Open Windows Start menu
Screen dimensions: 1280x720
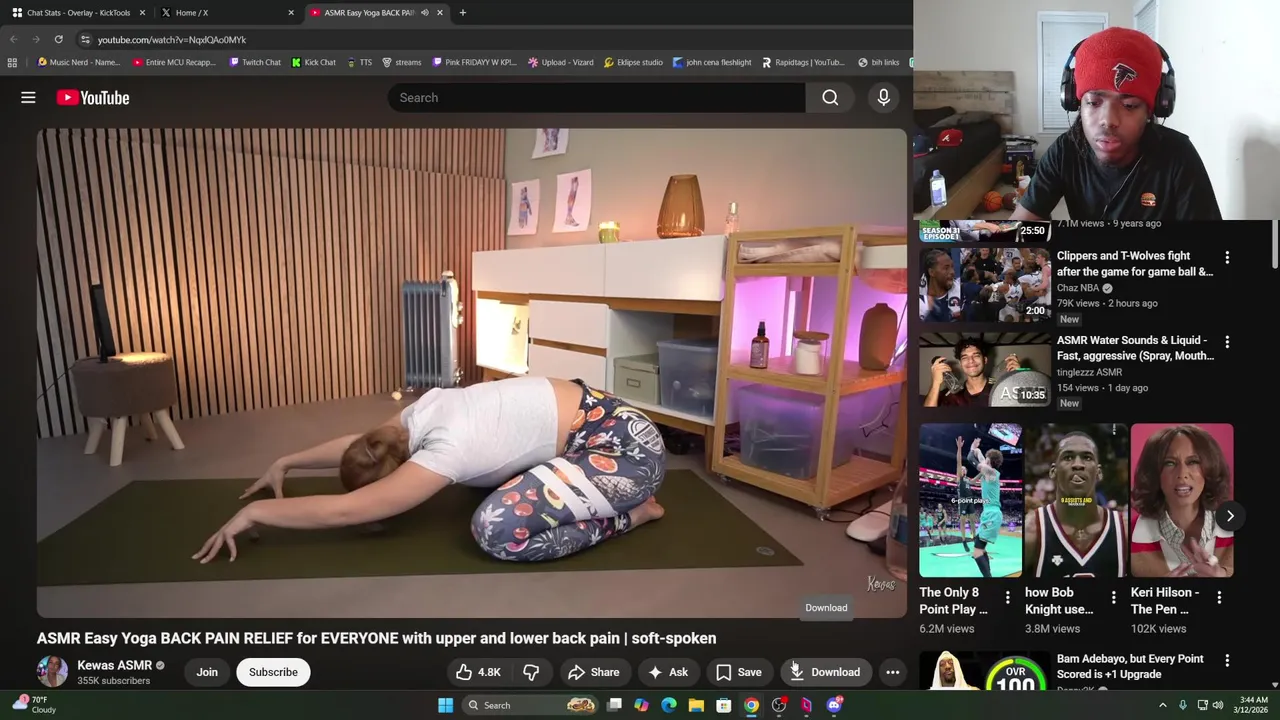point(445,705)
